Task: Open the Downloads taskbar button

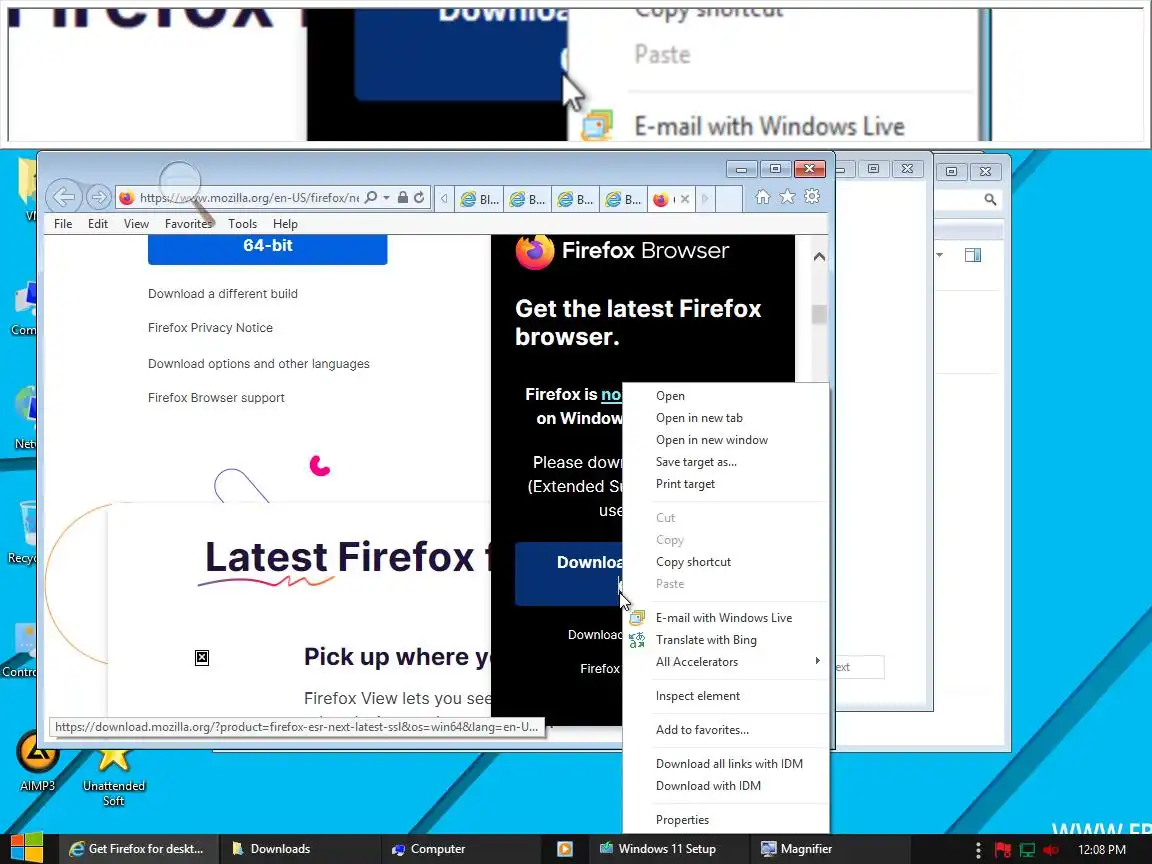Action: [299, 849]
